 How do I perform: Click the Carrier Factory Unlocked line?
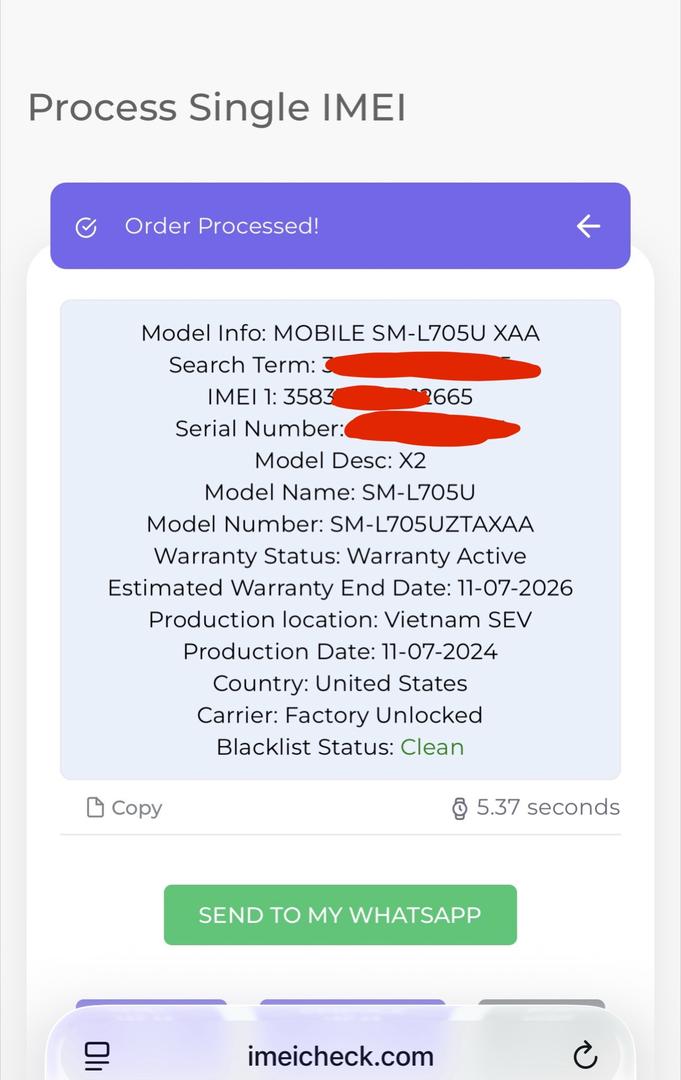(340, 715)
